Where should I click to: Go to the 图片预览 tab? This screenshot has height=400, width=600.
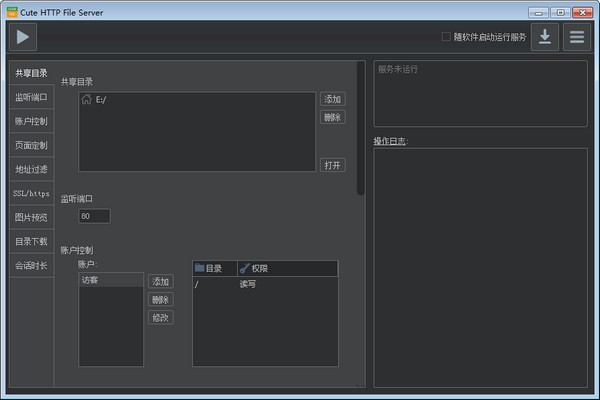click(31, 217)
